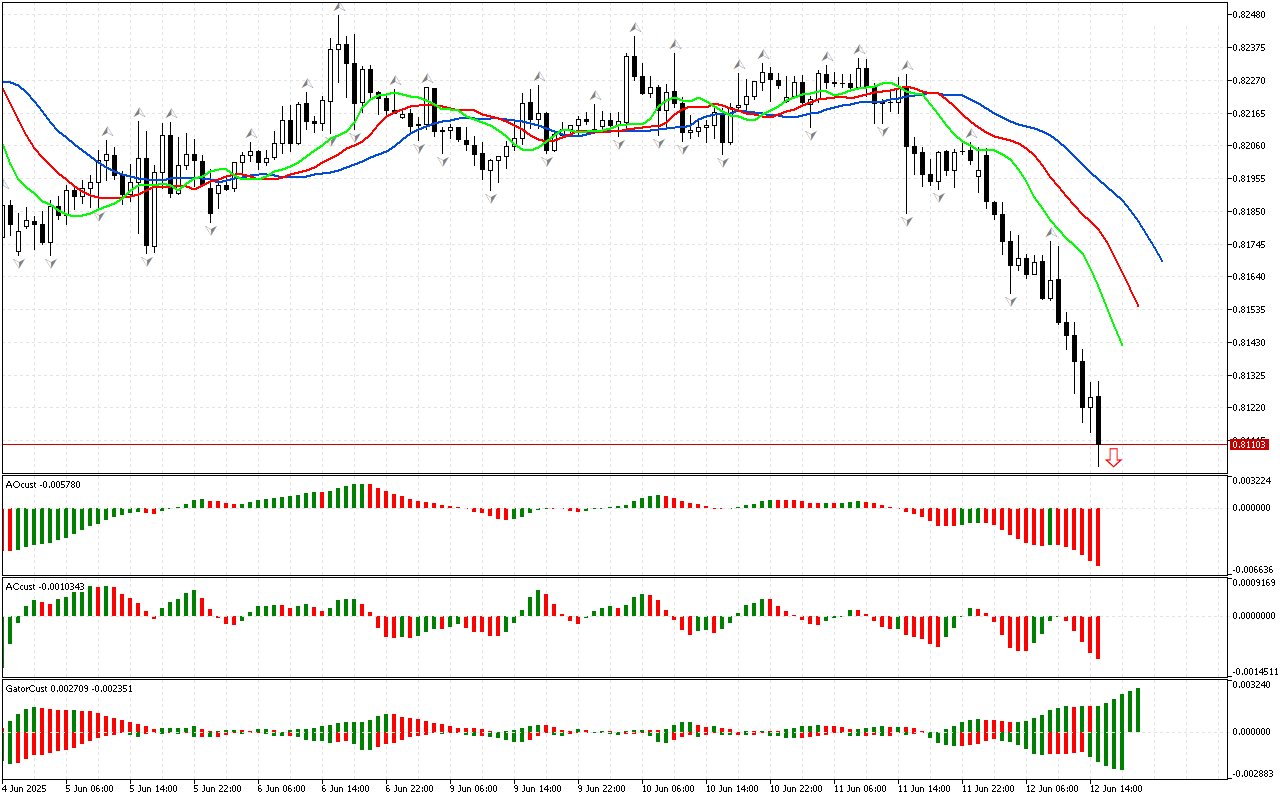Click right end of blue Alligator line

pyautogui.click(x=1161, y=261)
